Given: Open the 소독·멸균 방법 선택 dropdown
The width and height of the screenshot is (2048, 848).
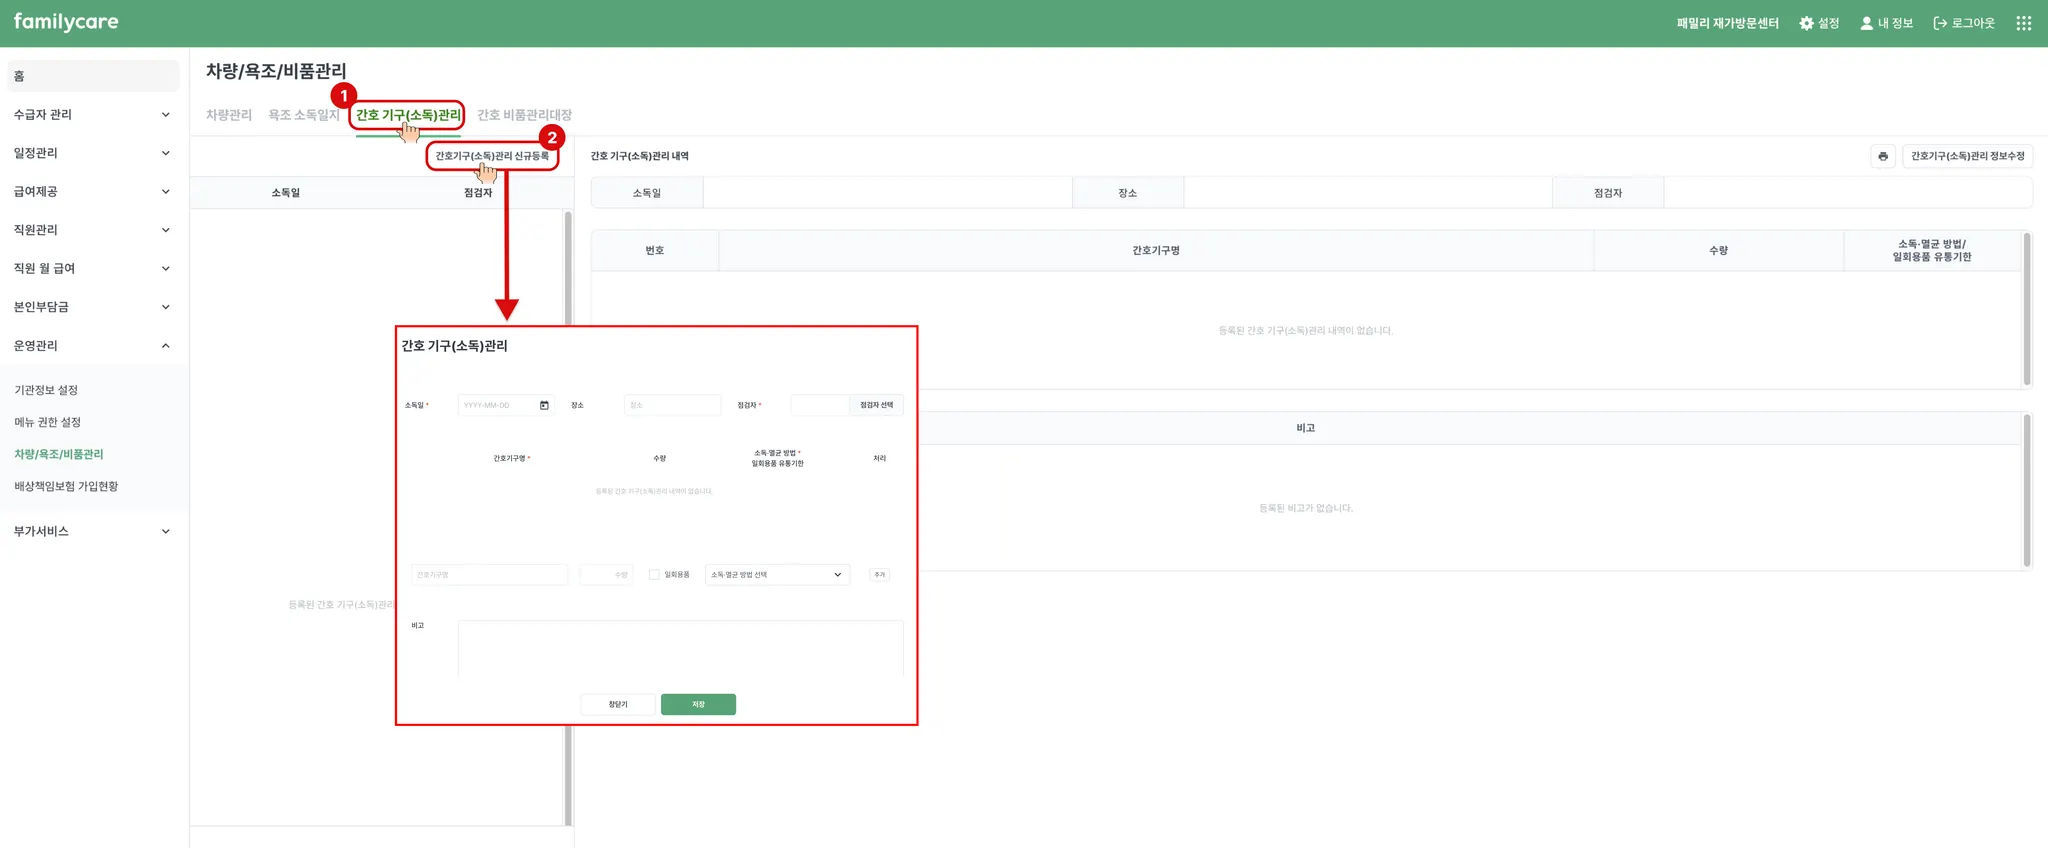Looking at the screenshot, I should (777, 575).
